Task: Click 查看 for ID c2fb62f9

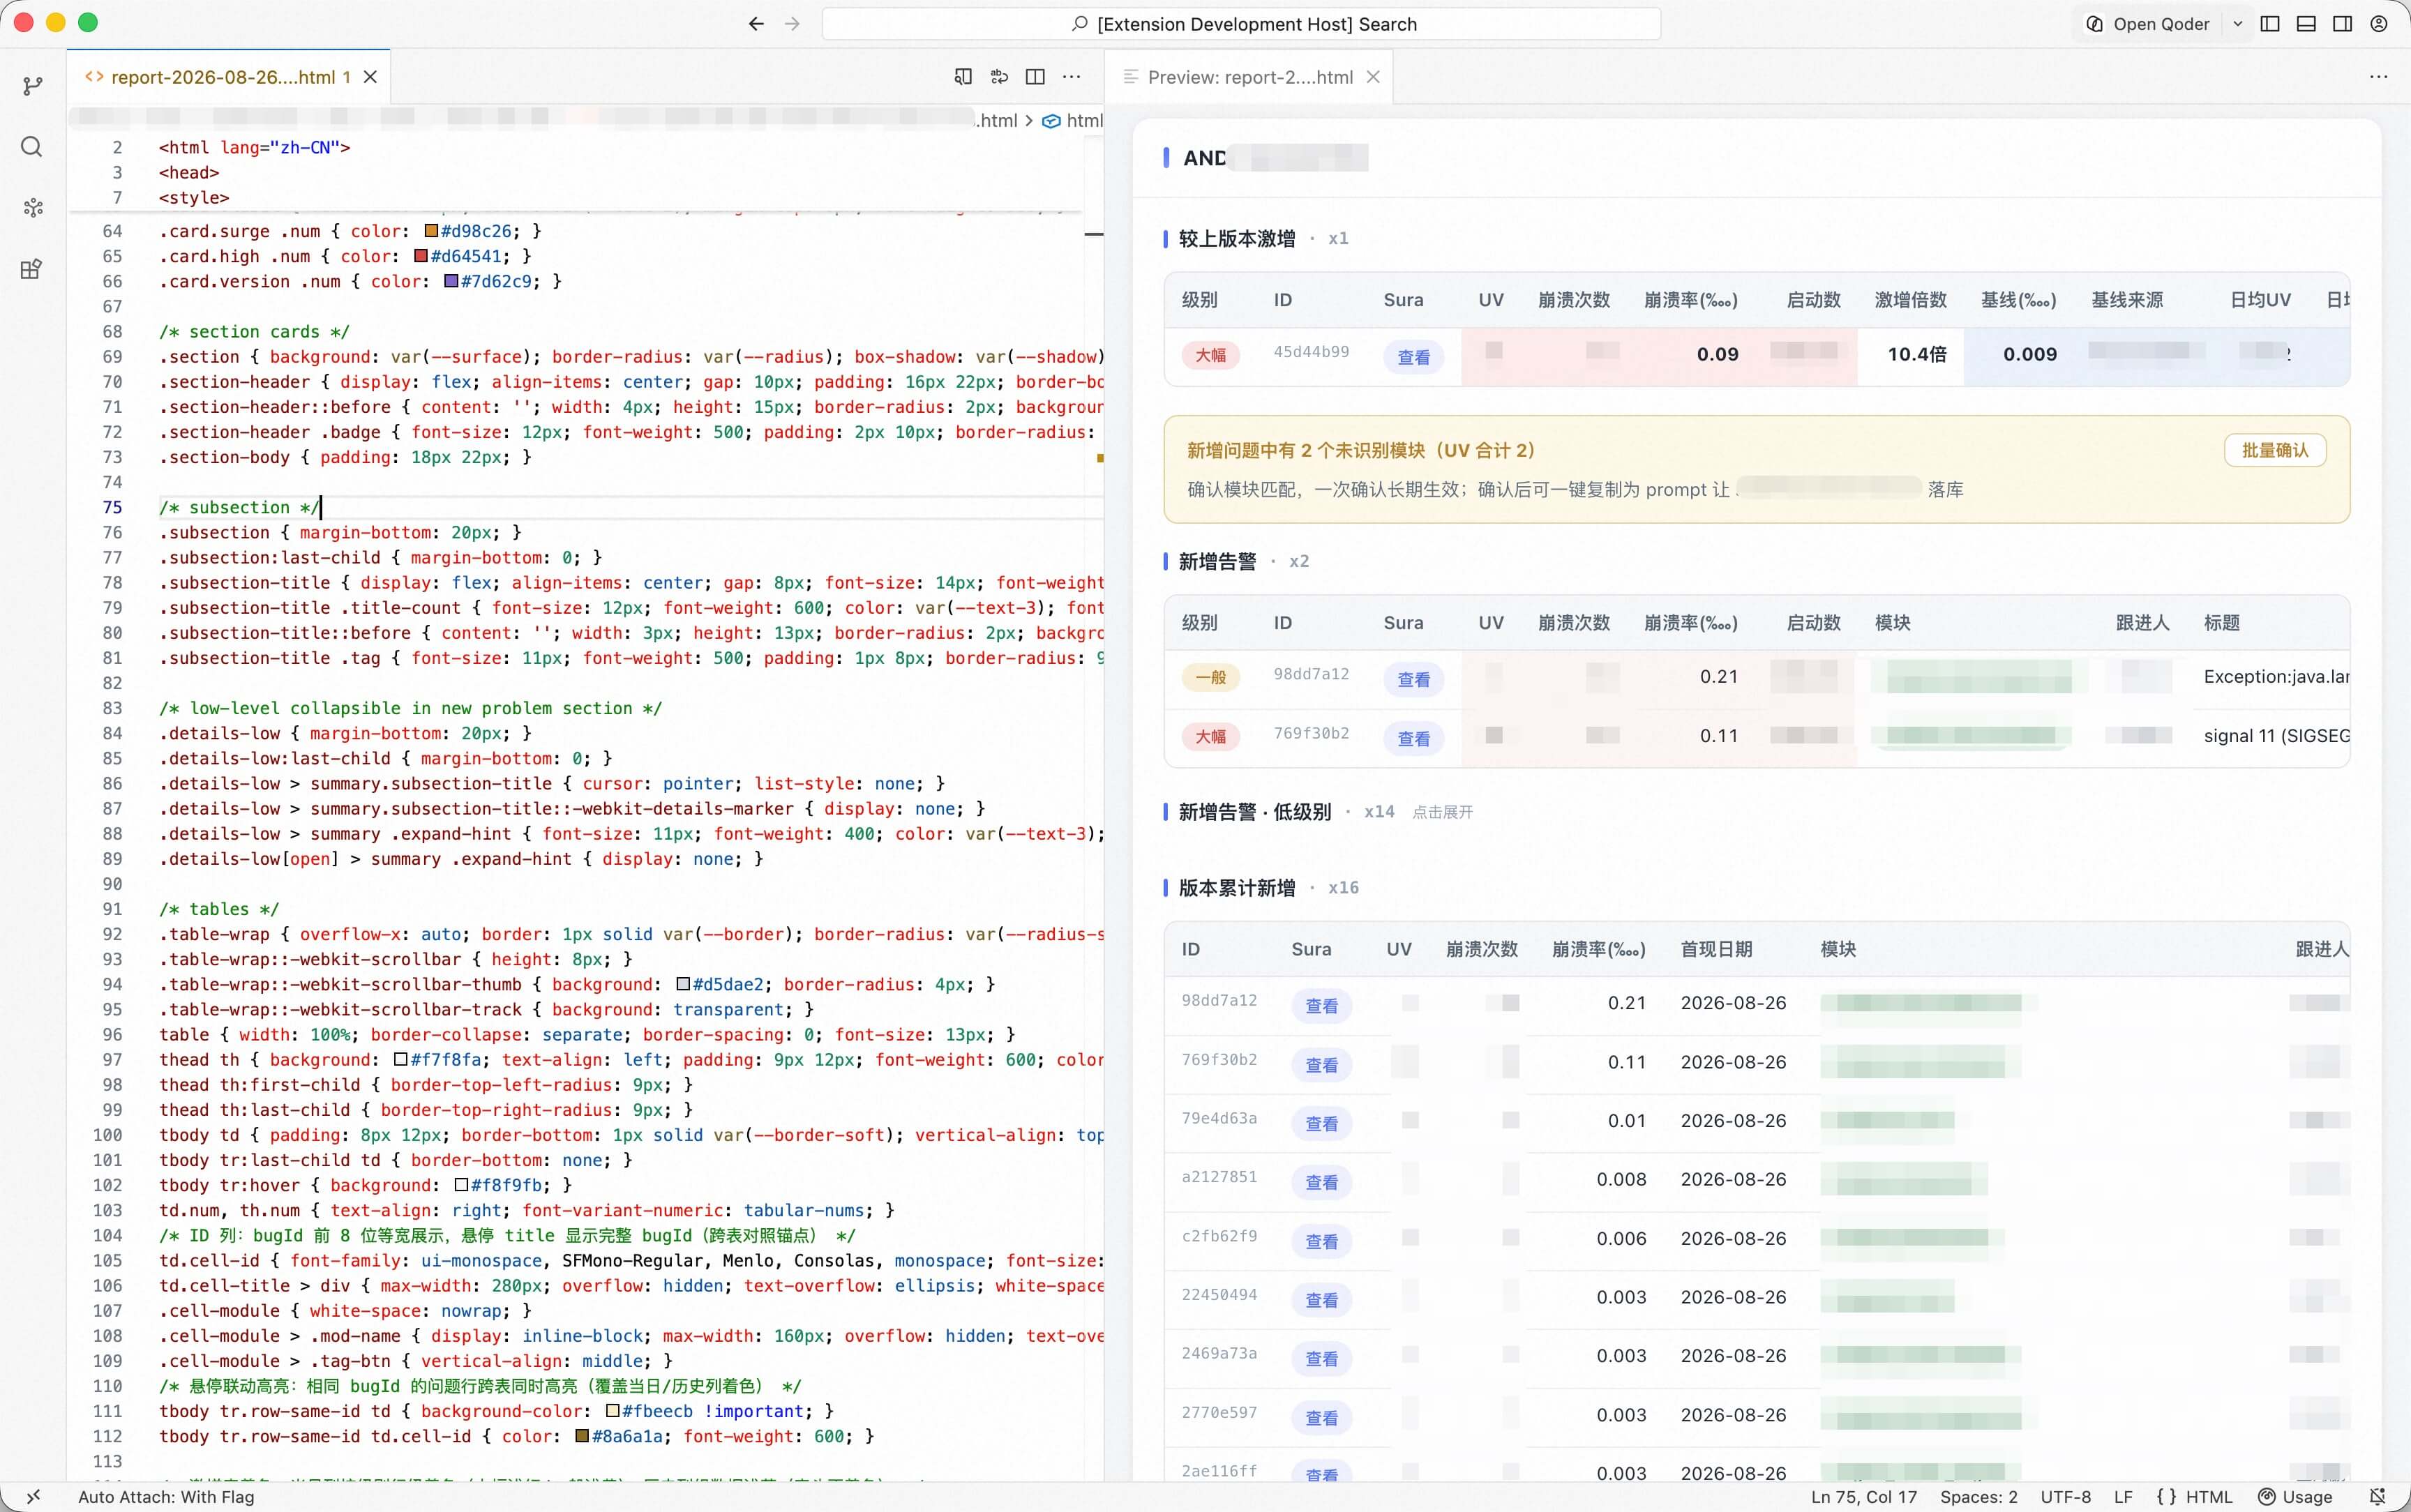Action: coord(1321,1241)
